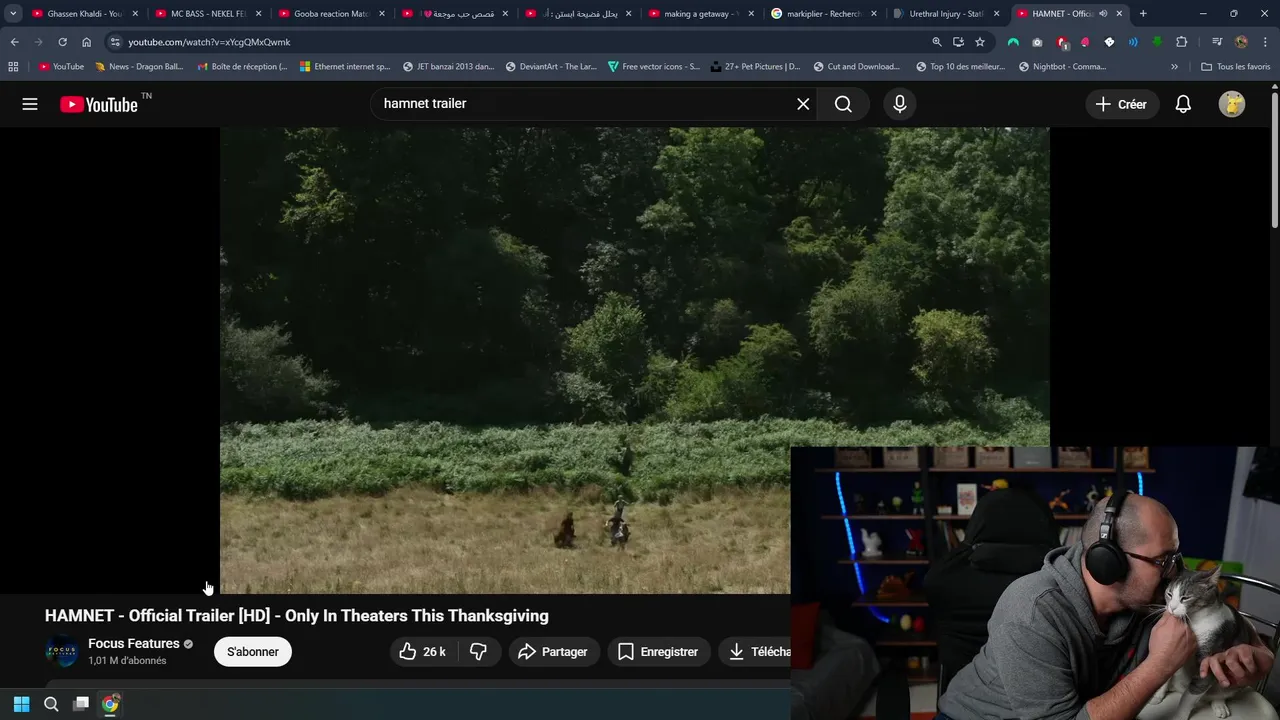Click the browser address bar URL
The height and width of the screenshot is (720, 1280).
tap(209, 42)
